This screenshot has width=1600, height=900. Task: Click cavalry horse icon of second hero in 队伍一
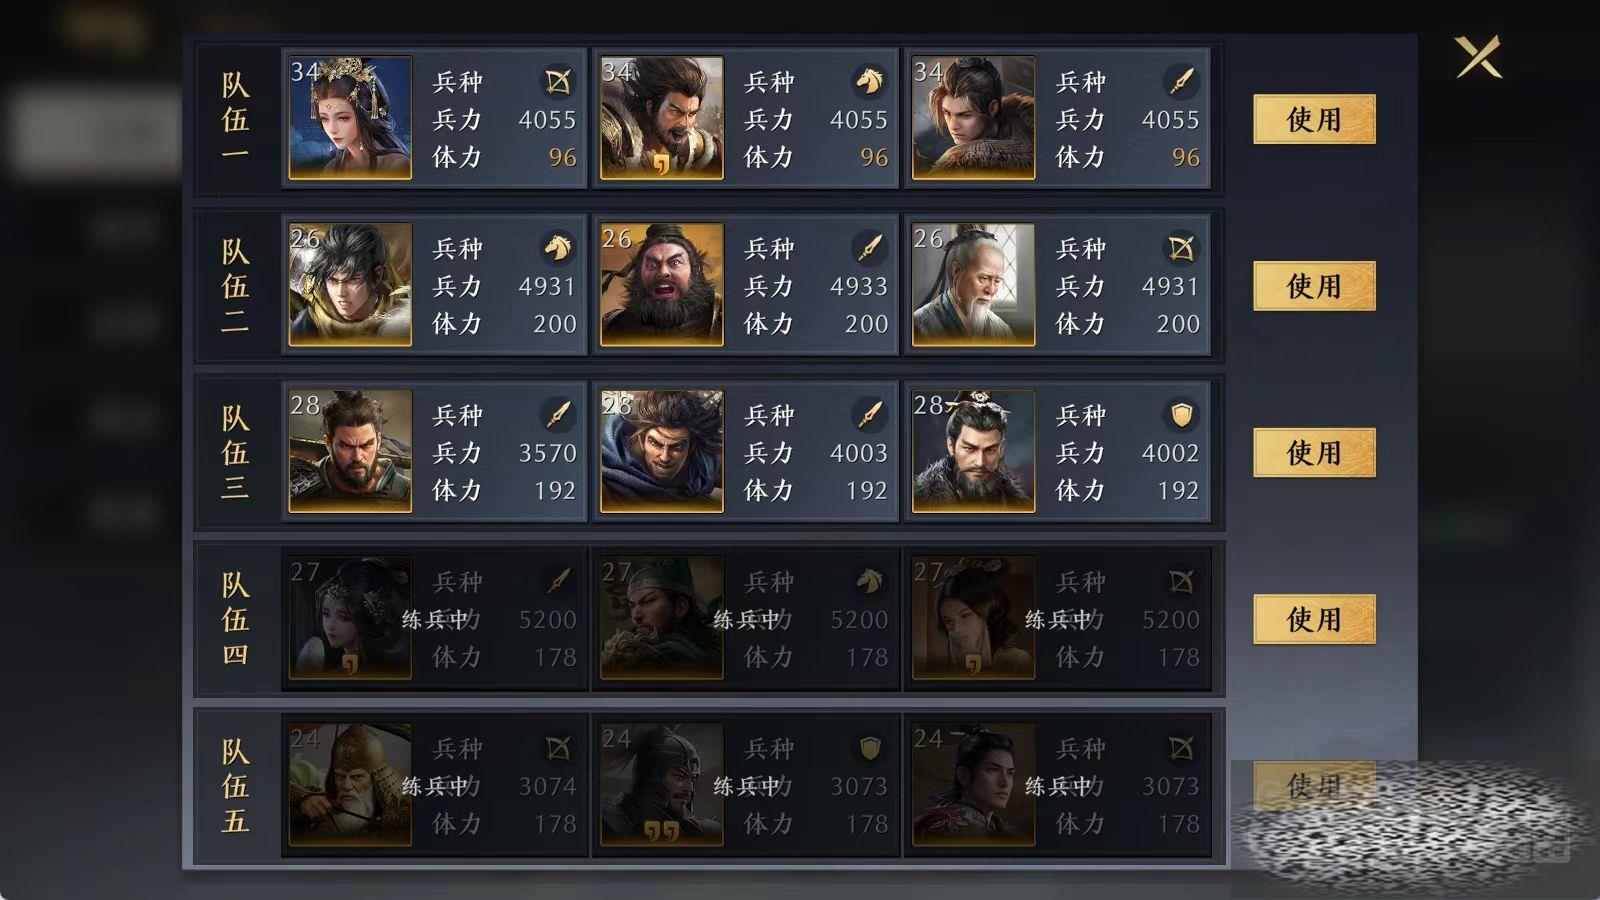coord(869,81)
